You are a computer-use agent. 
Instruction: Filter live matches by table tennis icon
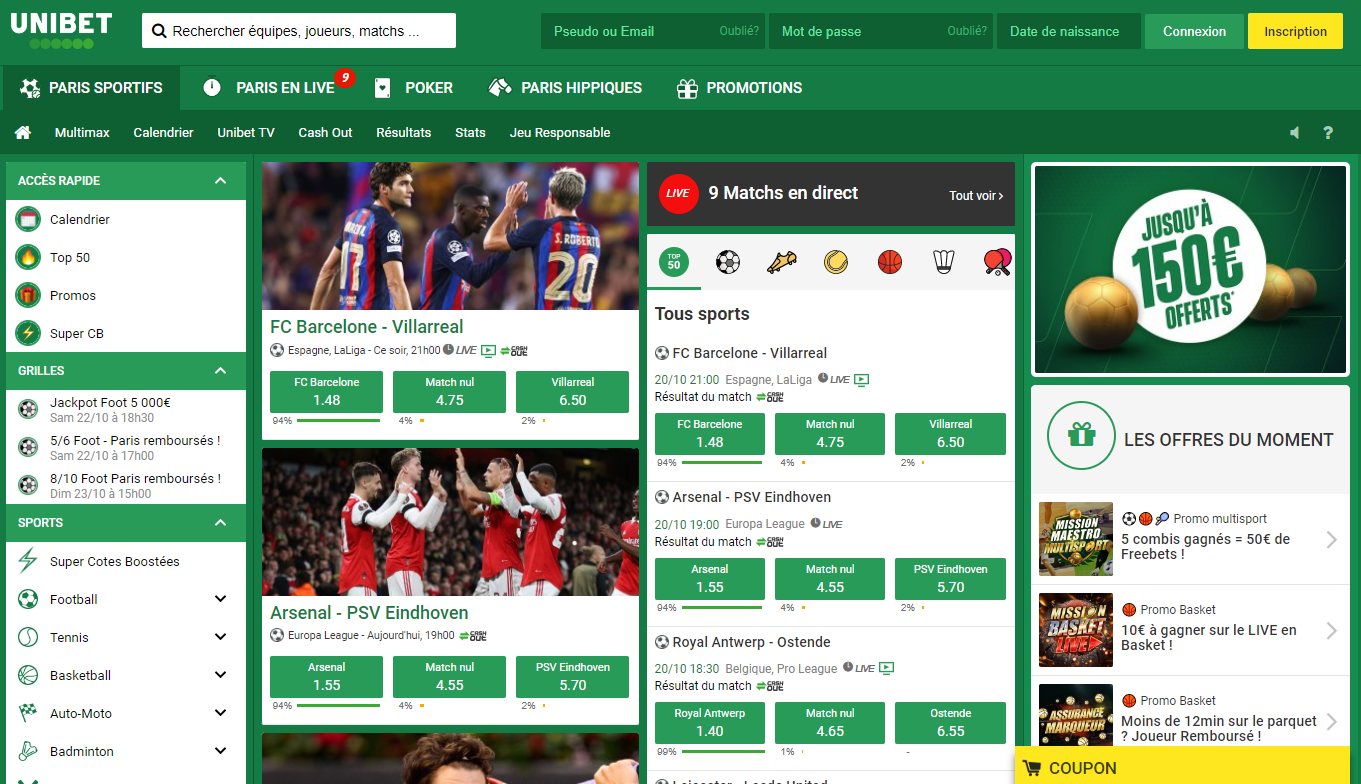998,262
